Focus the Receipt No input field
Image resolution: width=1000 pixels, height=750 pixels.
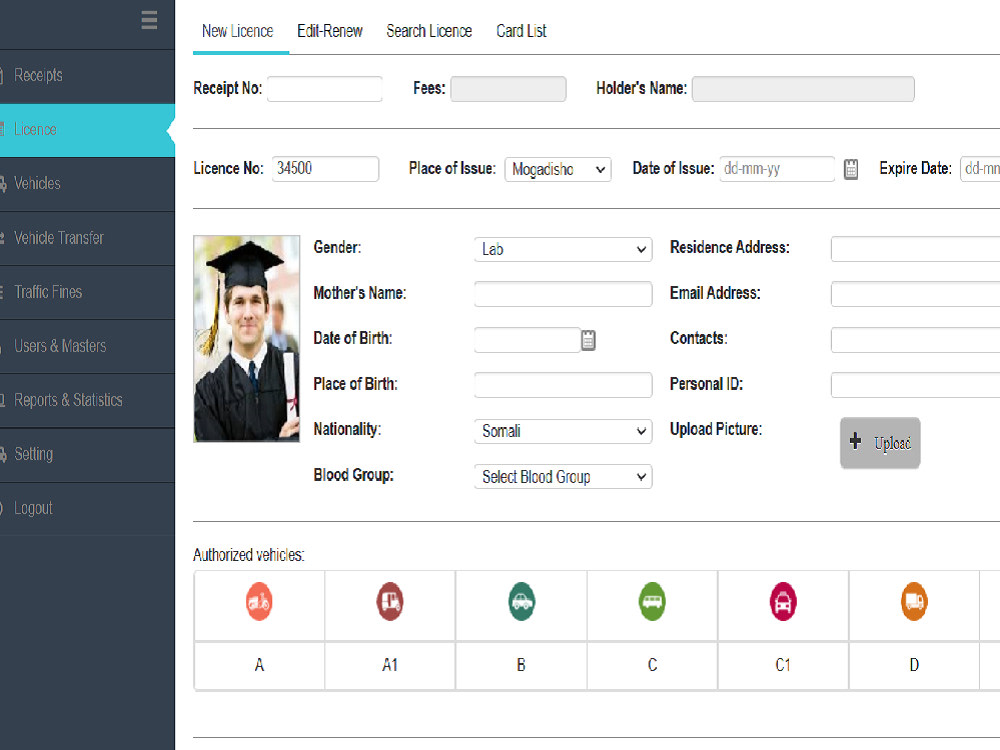click(325, 89)
